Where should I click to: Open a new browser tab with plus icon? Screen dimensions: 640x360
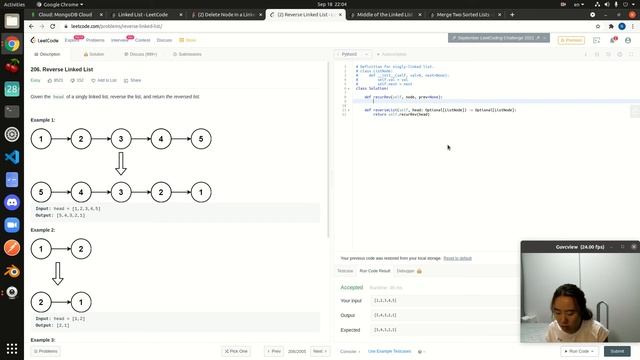512,14
